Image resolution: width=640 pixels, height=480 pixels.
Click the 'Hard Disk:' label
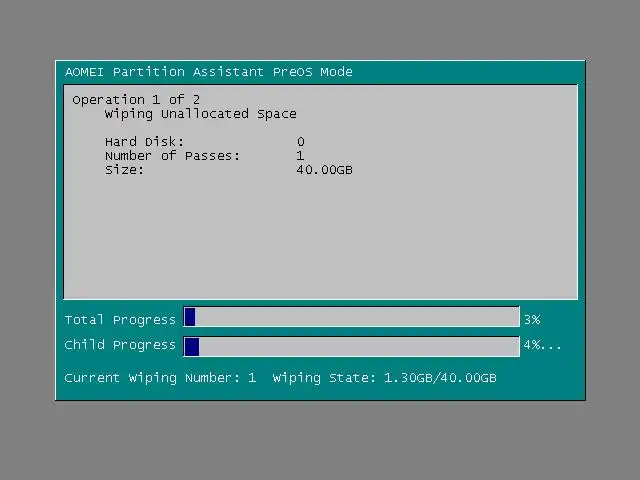pyautogui.click(x=144, y=142)
